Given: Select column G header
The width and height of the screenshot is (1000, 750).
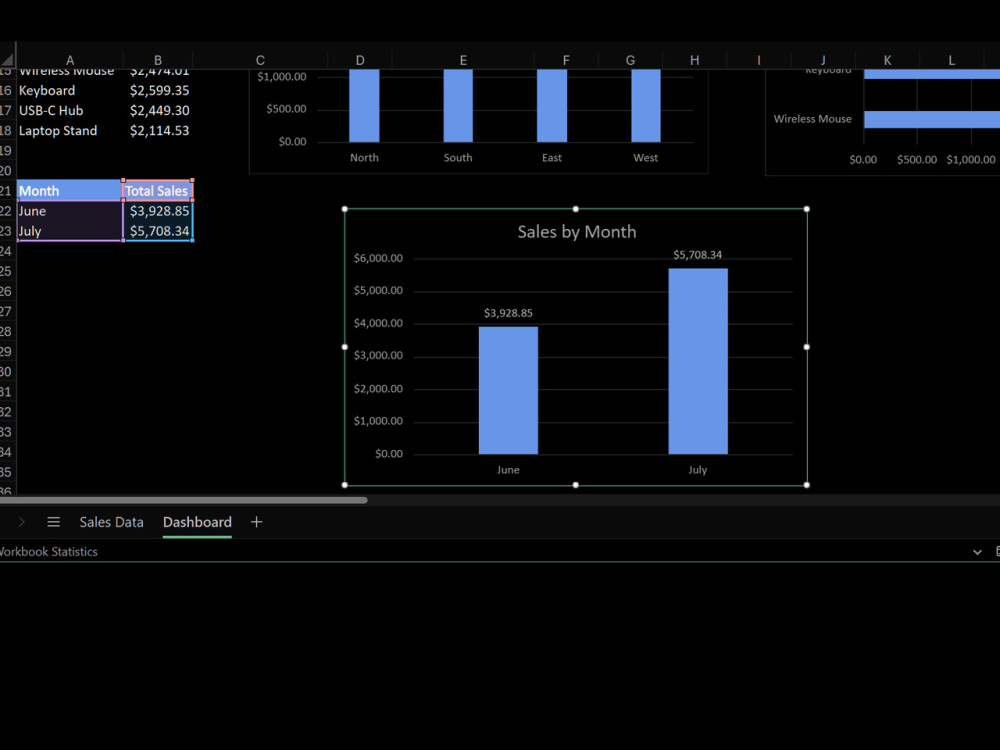Looking at the screenshot, I should point(630,60).
